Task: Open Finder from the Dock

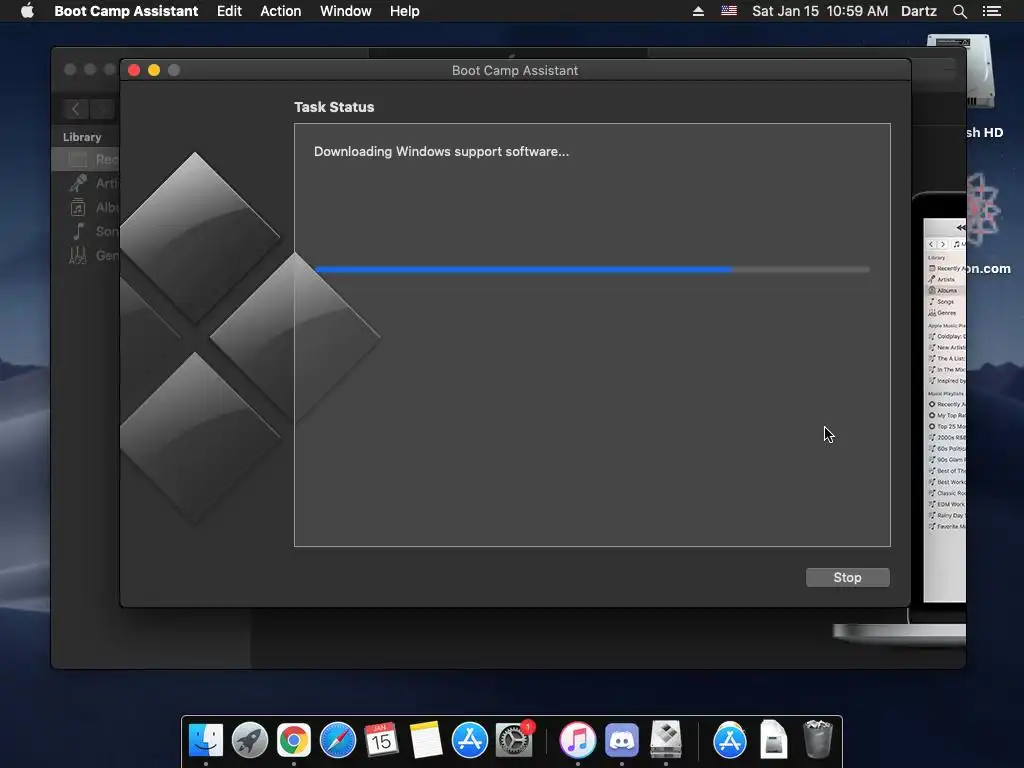Action: click(x=206, y=740)
